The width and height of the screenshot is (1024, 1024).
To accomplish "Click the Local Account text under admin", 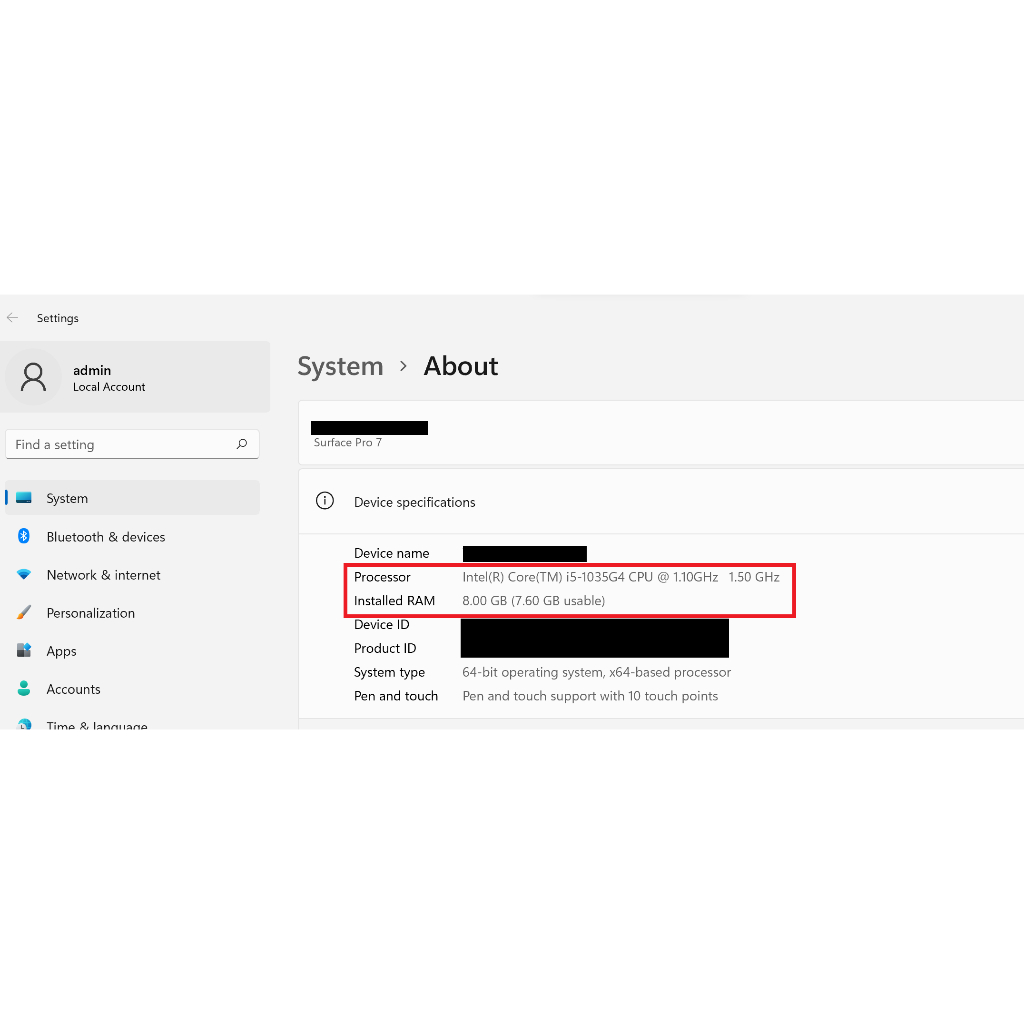I will (x=109, y=387).
